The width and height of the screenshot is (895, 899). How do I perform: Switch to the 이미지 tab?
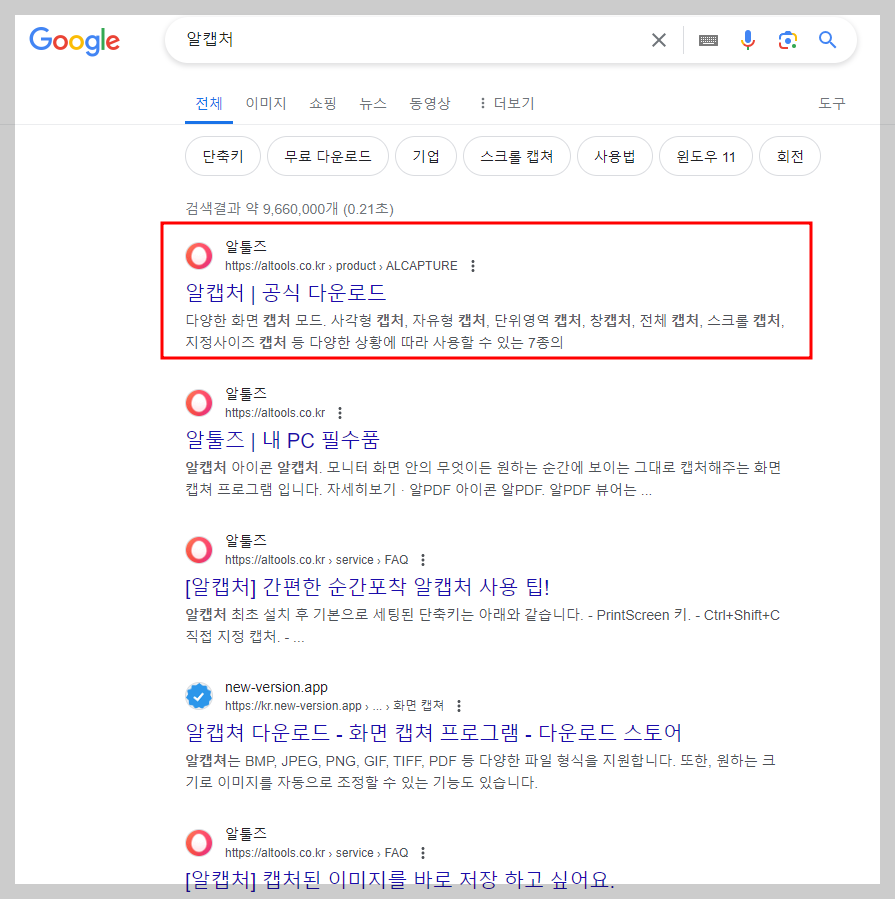[x=266, y=104]
